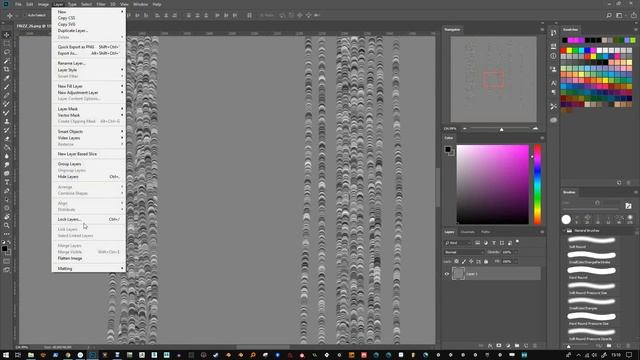640x360 pixels.
Task: Open the Search icon in options bar
Action: click(609, 16)
